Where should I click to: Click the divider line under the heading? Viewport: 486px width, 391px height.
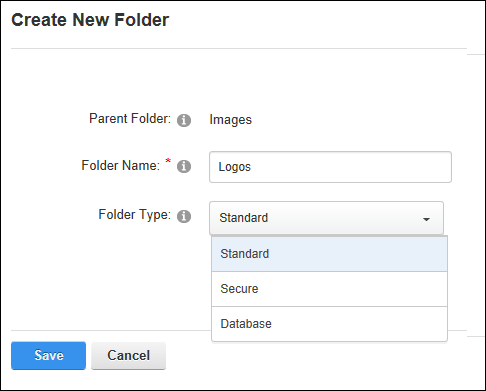pyautogui.click(x=239, y=49)
